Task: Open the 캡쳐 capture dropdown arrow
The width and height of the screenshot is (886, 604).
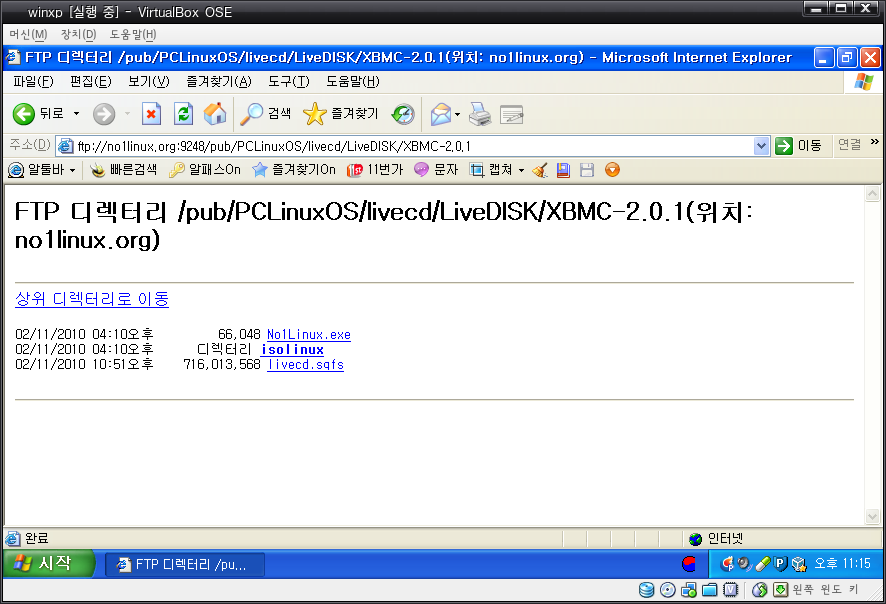Action: click(521, 170)
